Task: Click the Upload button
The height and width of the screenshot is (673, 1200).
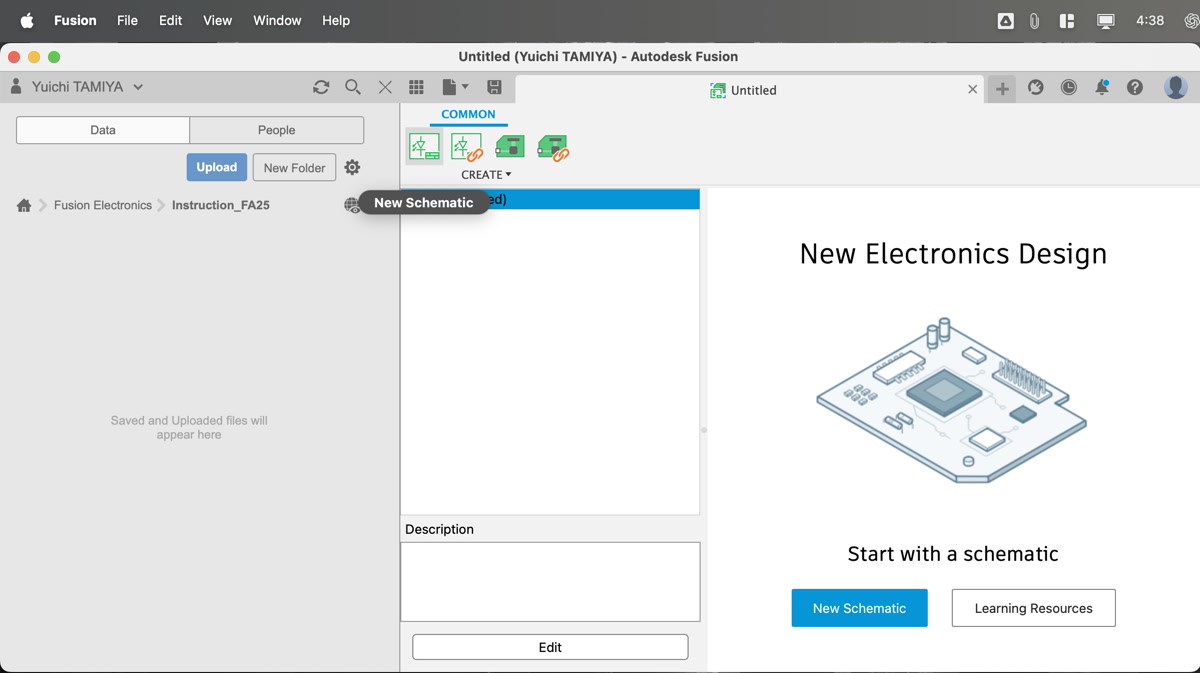Action: click(x=216, y=167)
